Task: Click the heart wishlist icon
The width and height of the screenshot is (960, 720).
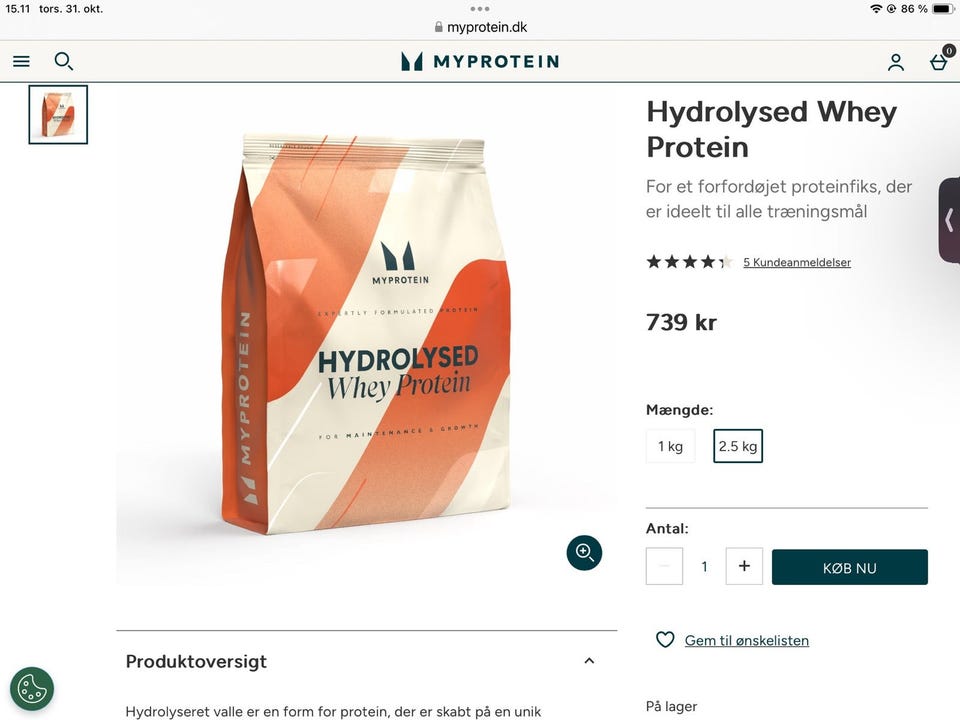Action: 665,640
